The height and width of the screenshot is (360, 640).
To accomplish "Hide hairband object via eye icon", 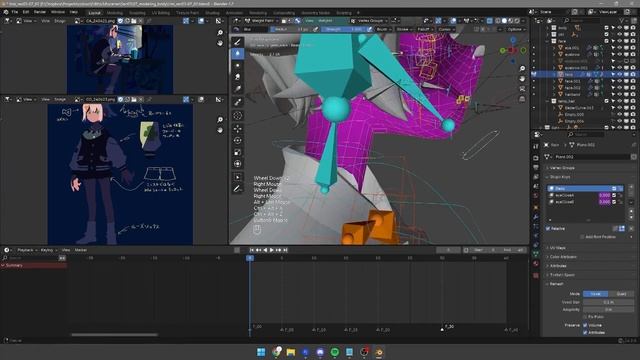I will [619, 94].
